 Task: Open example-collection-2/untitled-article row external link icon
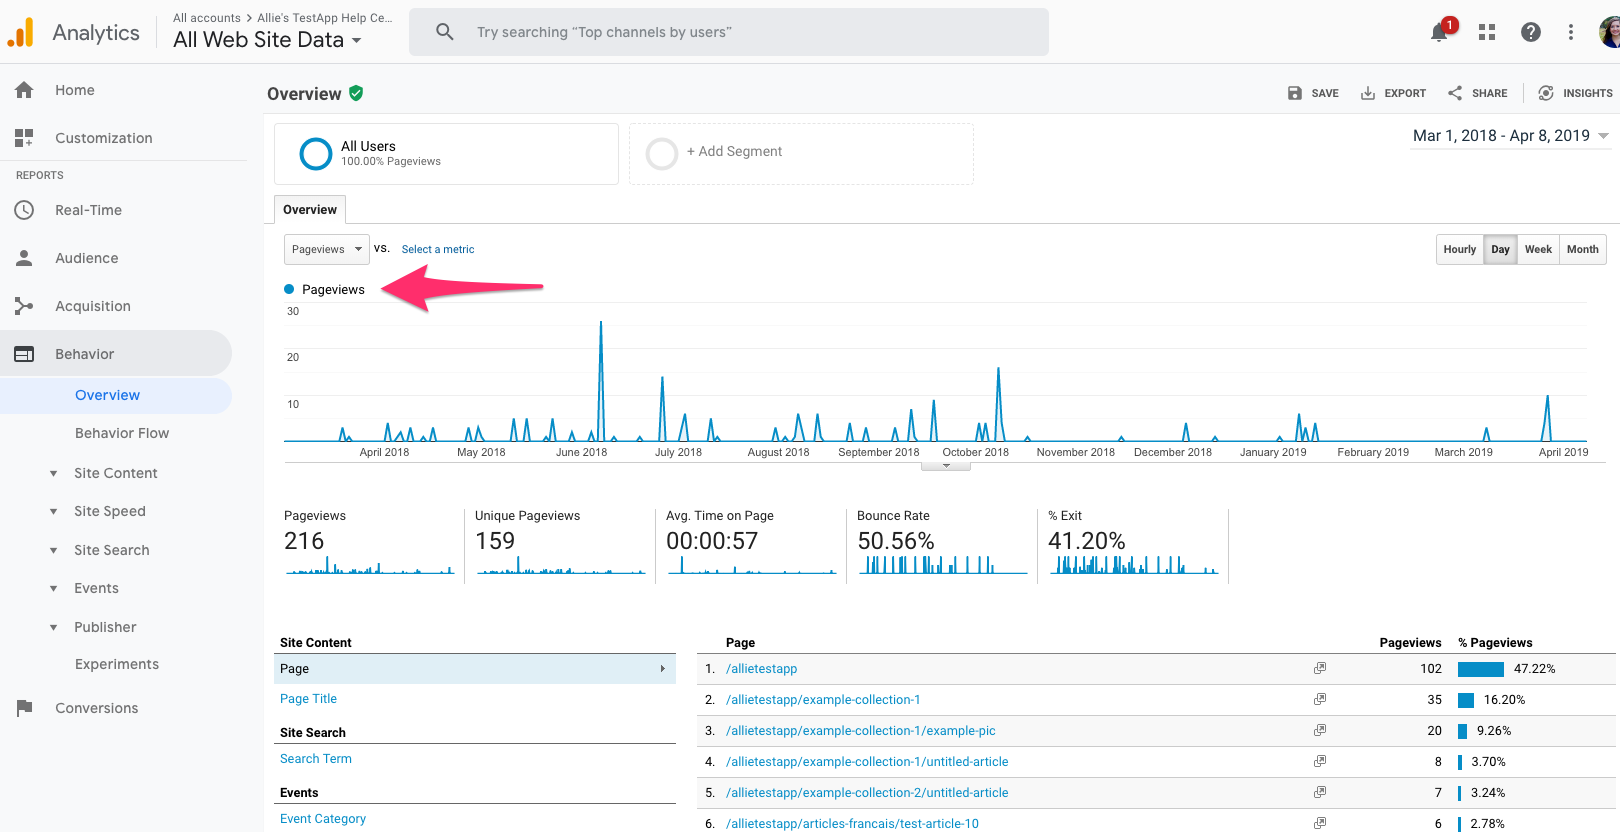pos(1320,792)
